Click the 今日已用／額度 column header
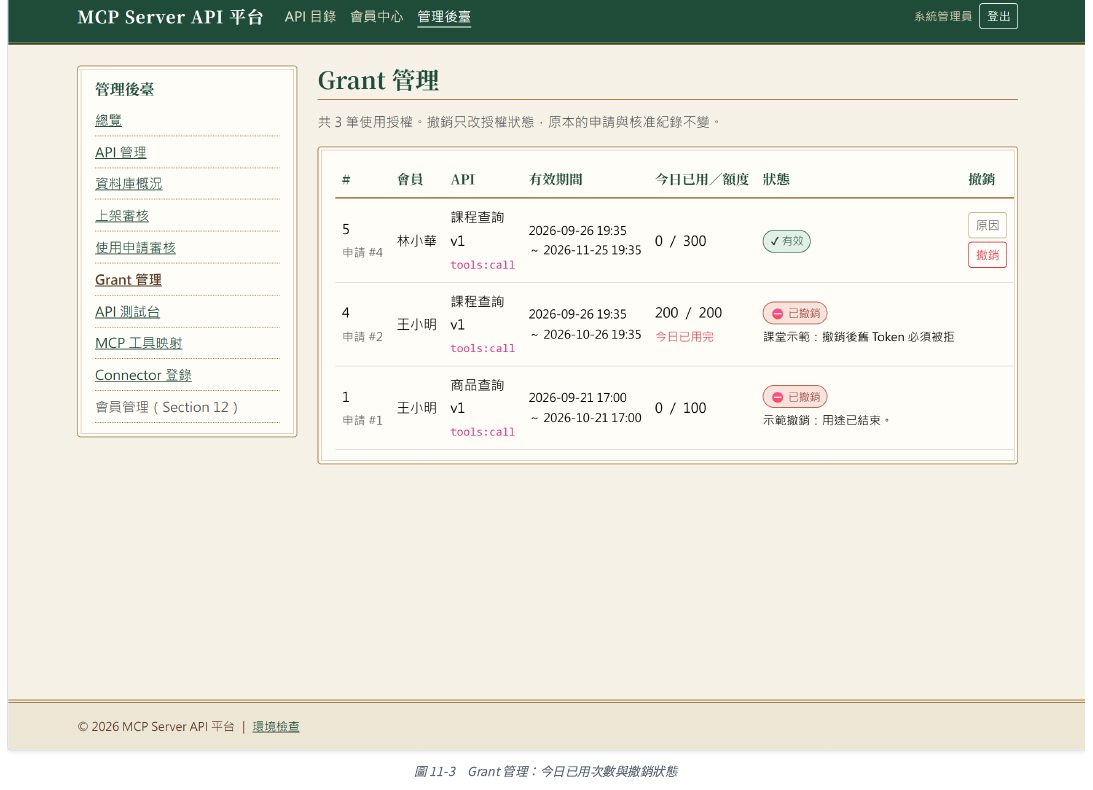This screenshot has height=790, width=1093. pyautogui.click(x=702, y=179)
